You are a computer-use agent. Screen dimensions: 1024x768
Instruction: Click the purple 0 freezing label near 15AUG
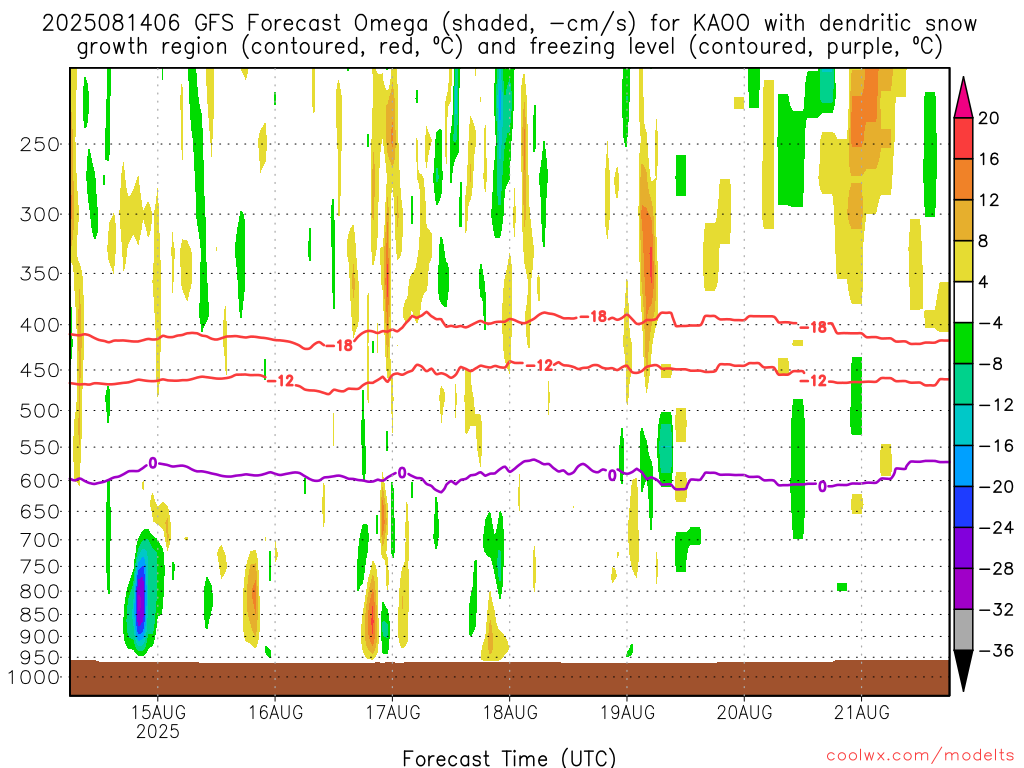pyautogui.click(x=153, y=463)
